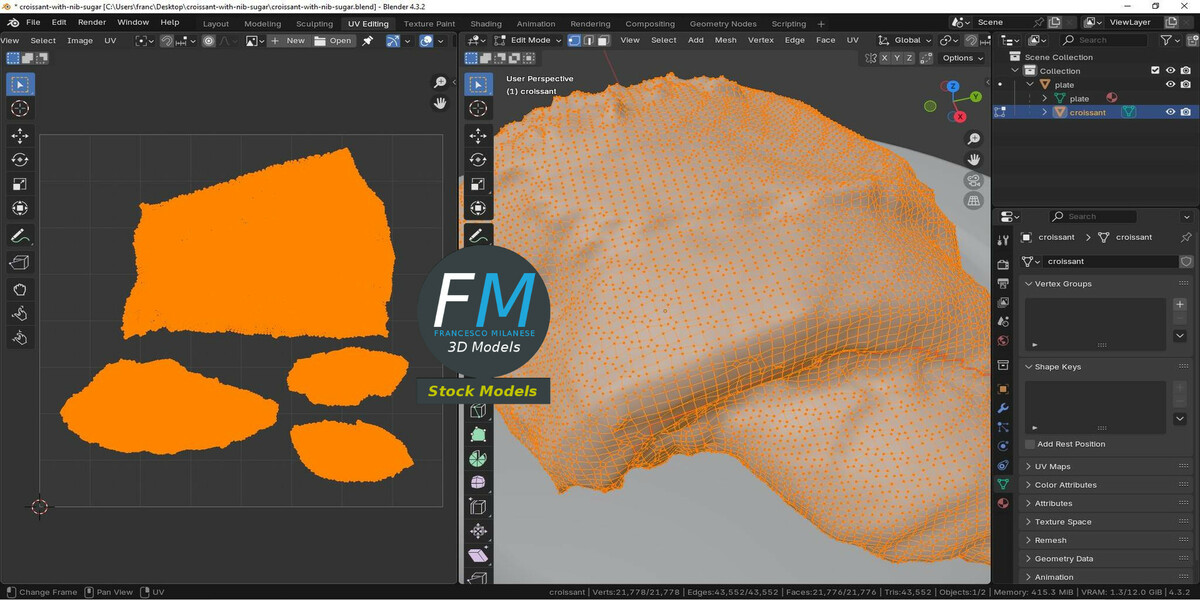Toggle visibility eye of the plate object

tap(1170, 85)
